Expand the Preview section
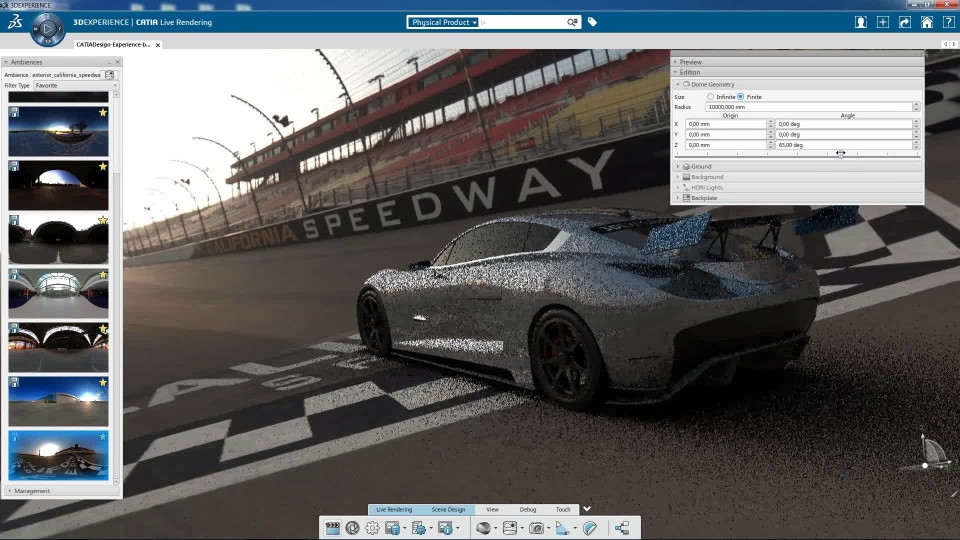 [x=675, y=62]
